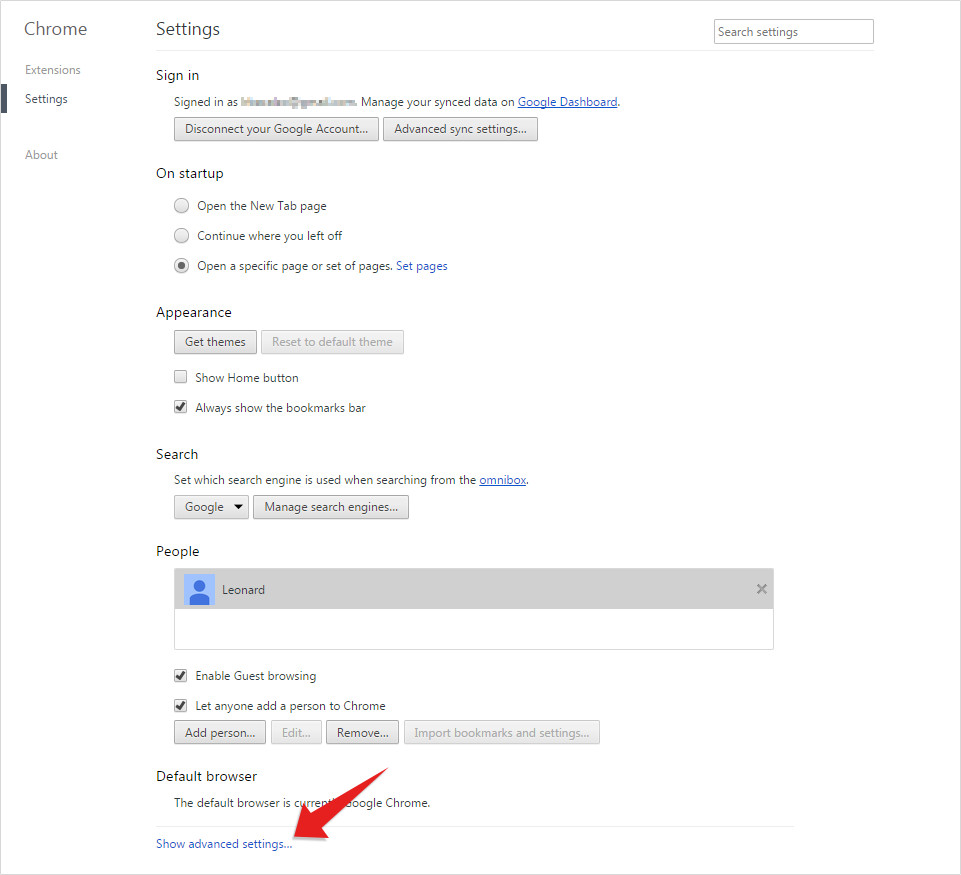Open the Google search engine dropdown
The width and height of the screenshot is (961, 875).
(211, 507)
